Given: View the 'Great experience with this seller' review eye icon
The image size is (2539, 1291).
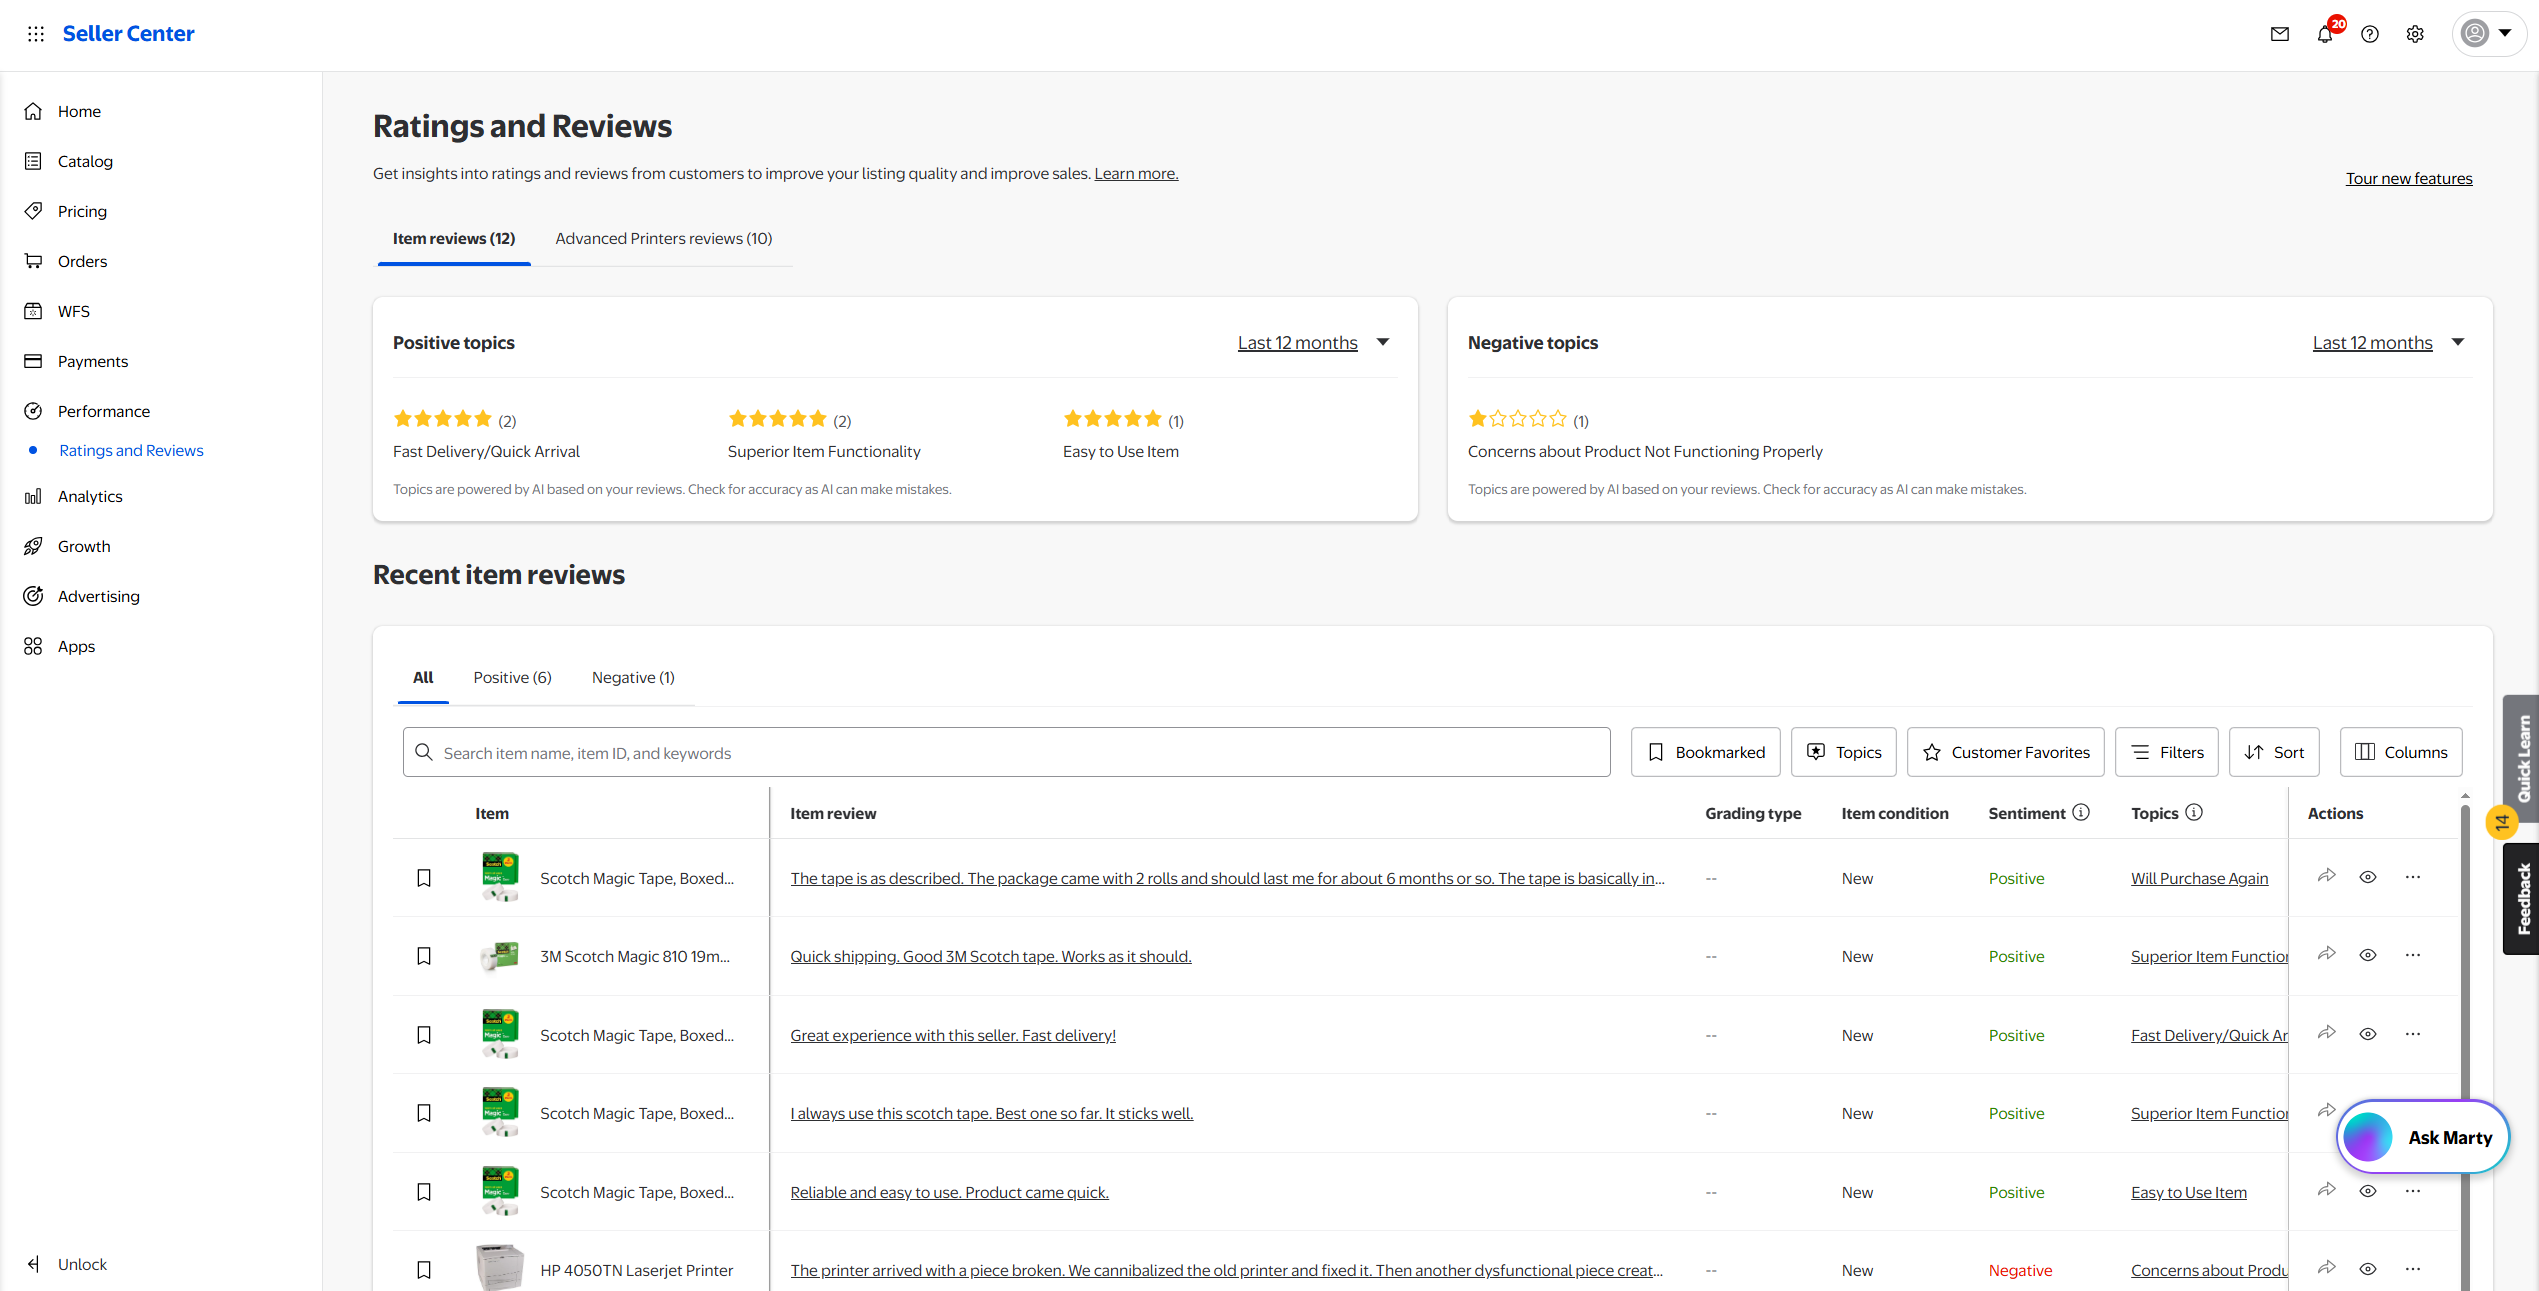Looking at the screenshot, I should tap(2368, 1034).
